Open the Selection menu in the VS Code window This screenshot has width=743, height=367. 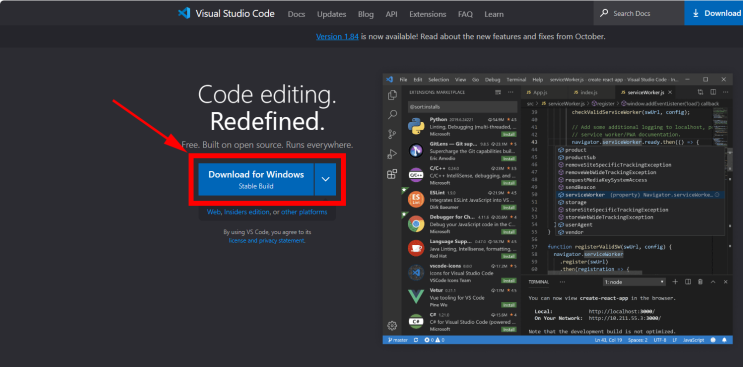tap(438, 80)
